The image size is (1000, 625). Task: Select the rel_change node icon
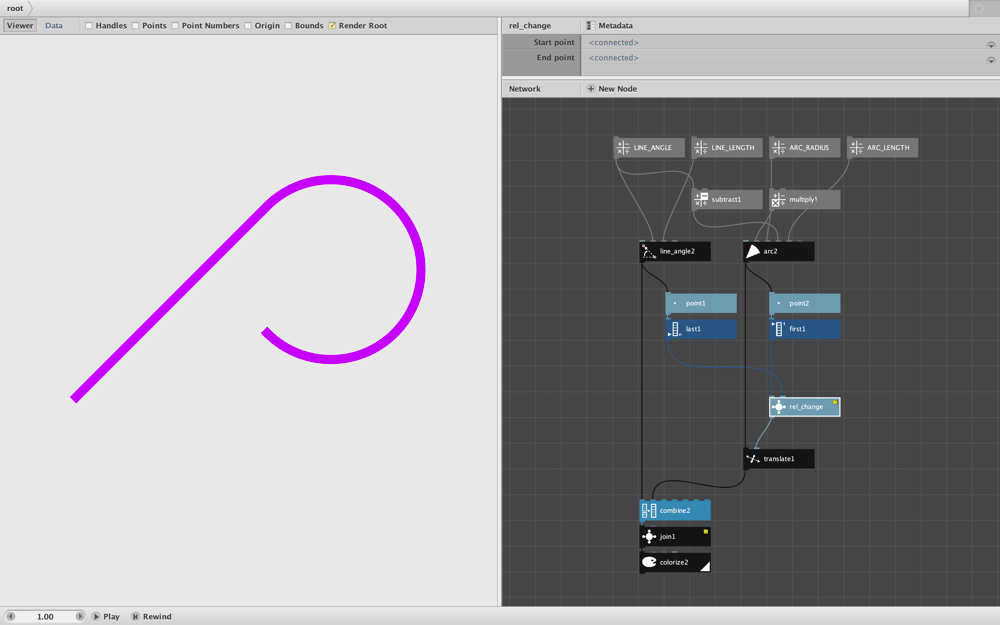click(779, 407)
